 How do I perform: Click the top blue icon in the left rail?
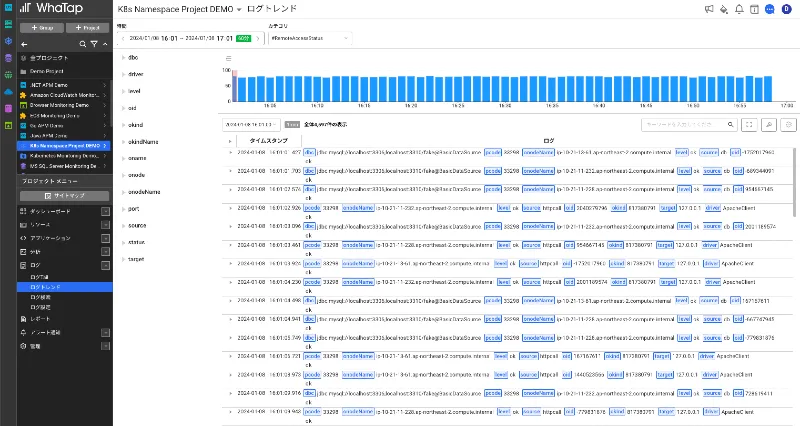tap(8, 8)
